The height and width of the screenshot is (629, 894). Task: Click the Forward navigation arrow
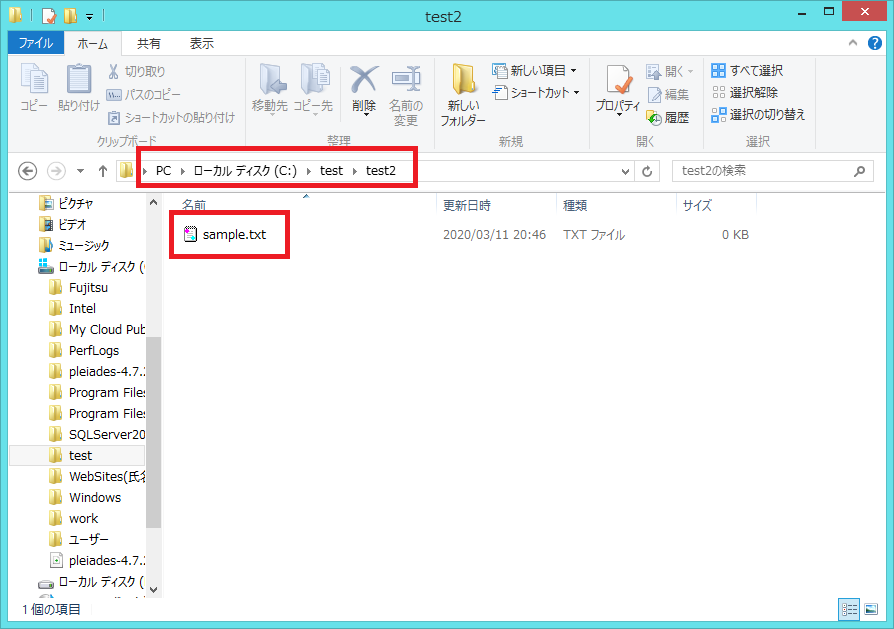click(56, 171)
